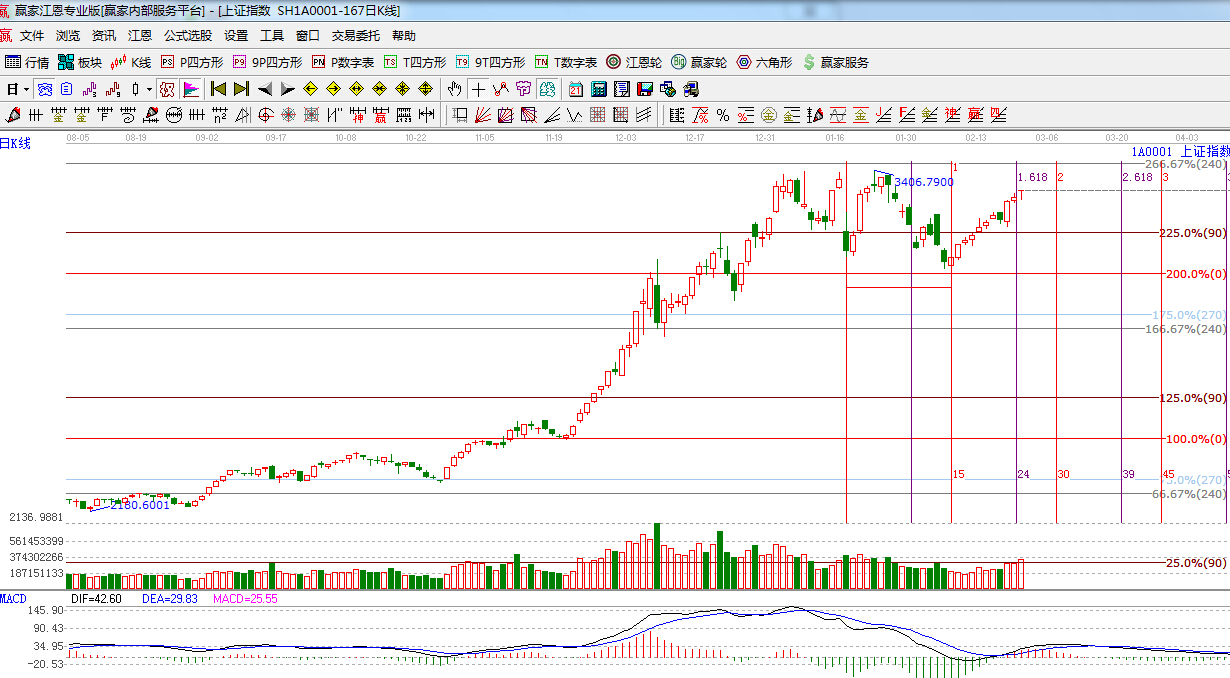Open the T数字表 number table
Viewport: 1230px width, 678px height.
tap(565, 62)
